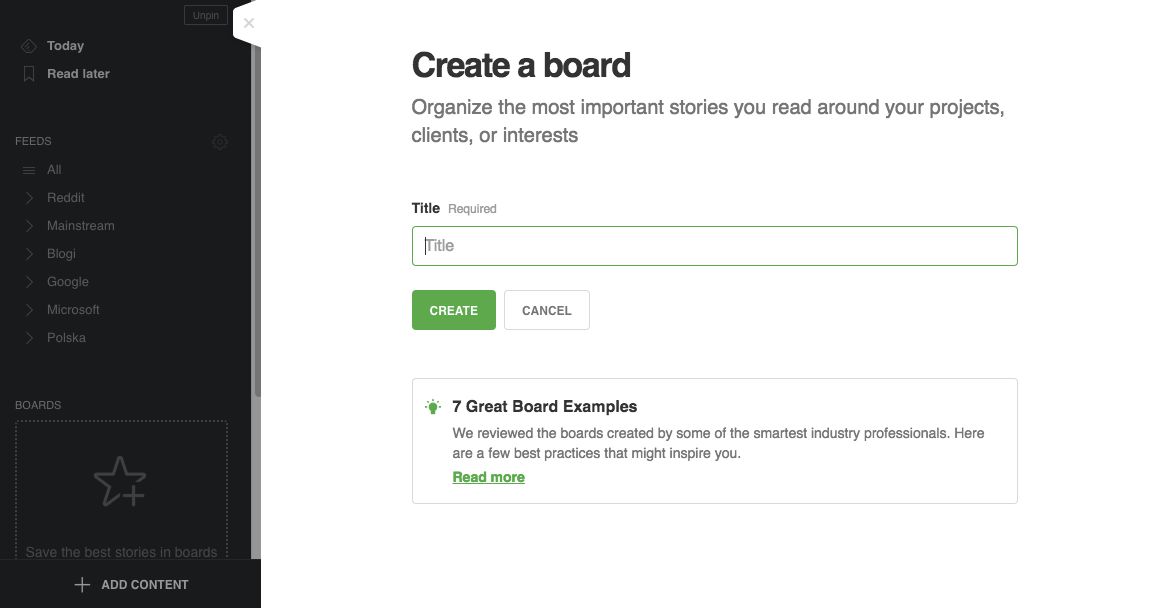The image size is (1166, 608).
Task: Expand the Mainstream feed folder
Action: [30, 226]
